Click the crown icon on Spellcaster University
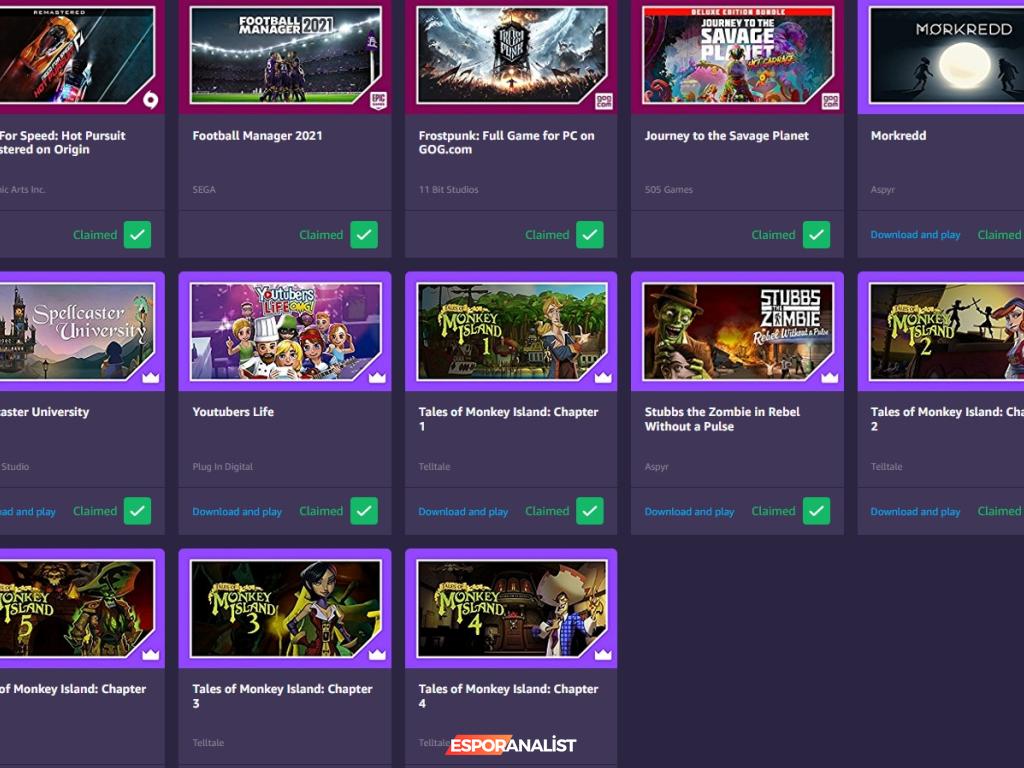 151,377
